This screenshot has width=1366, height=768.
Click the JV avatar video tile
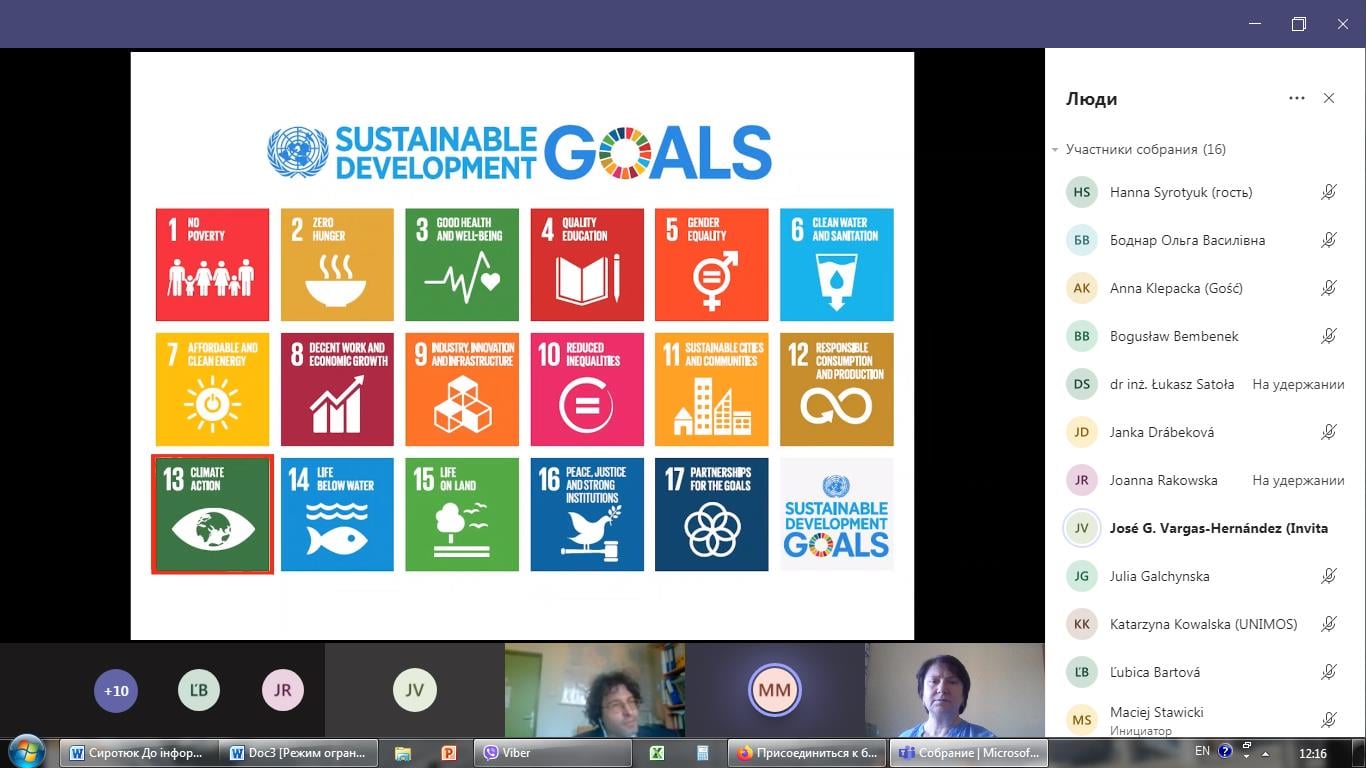(414, 690)
